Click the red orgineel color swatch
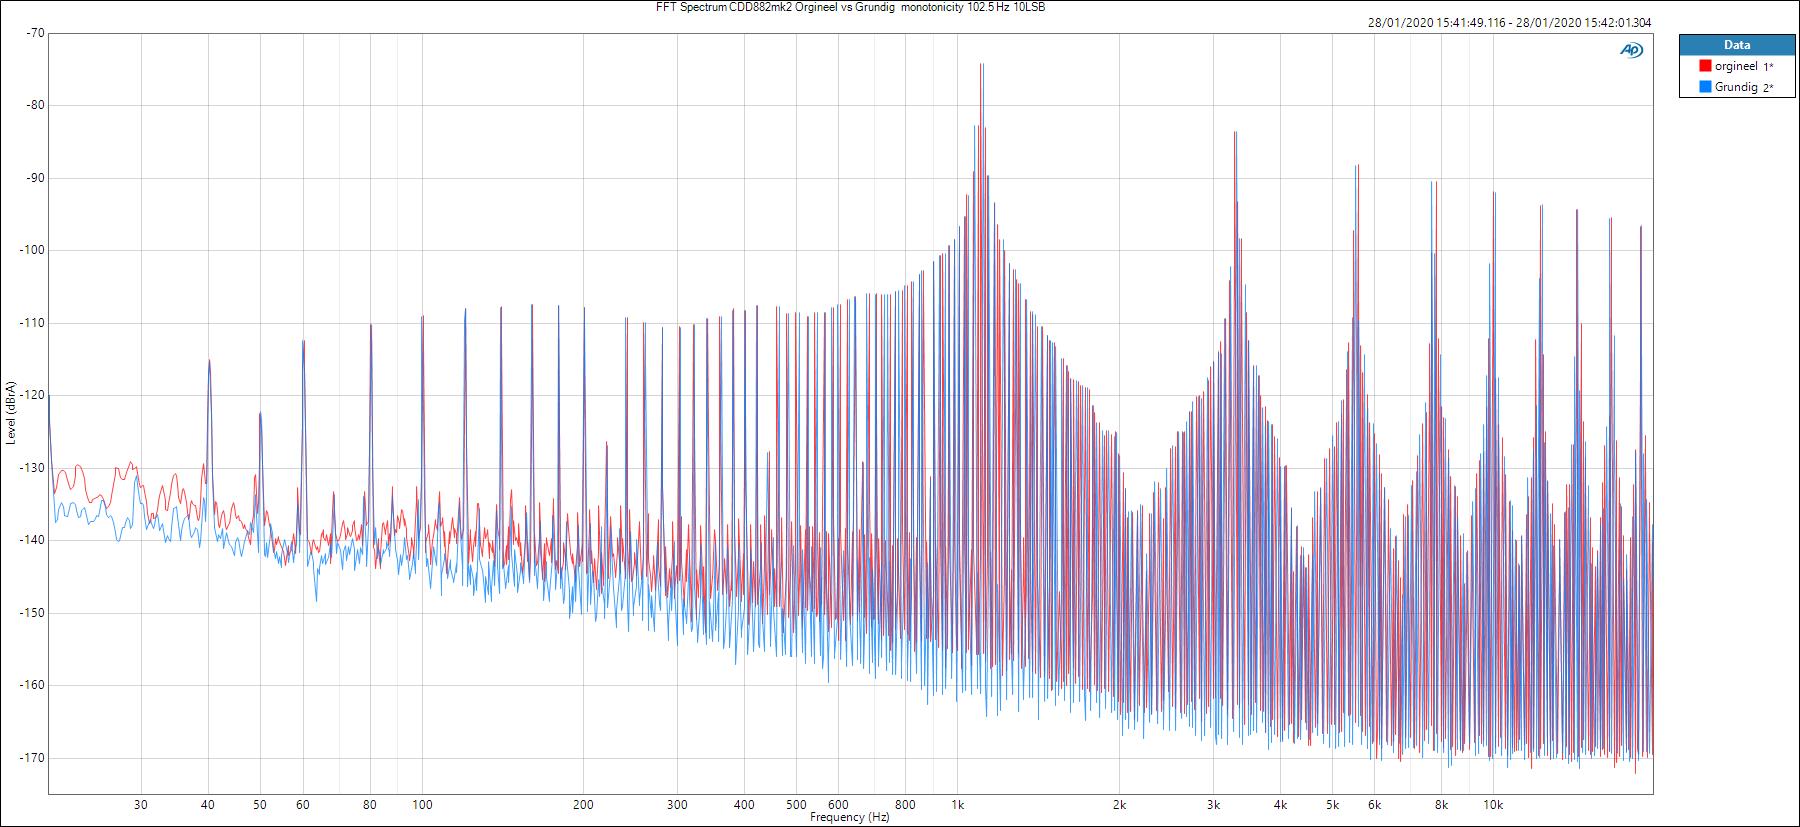 [x=1705, y=66]
